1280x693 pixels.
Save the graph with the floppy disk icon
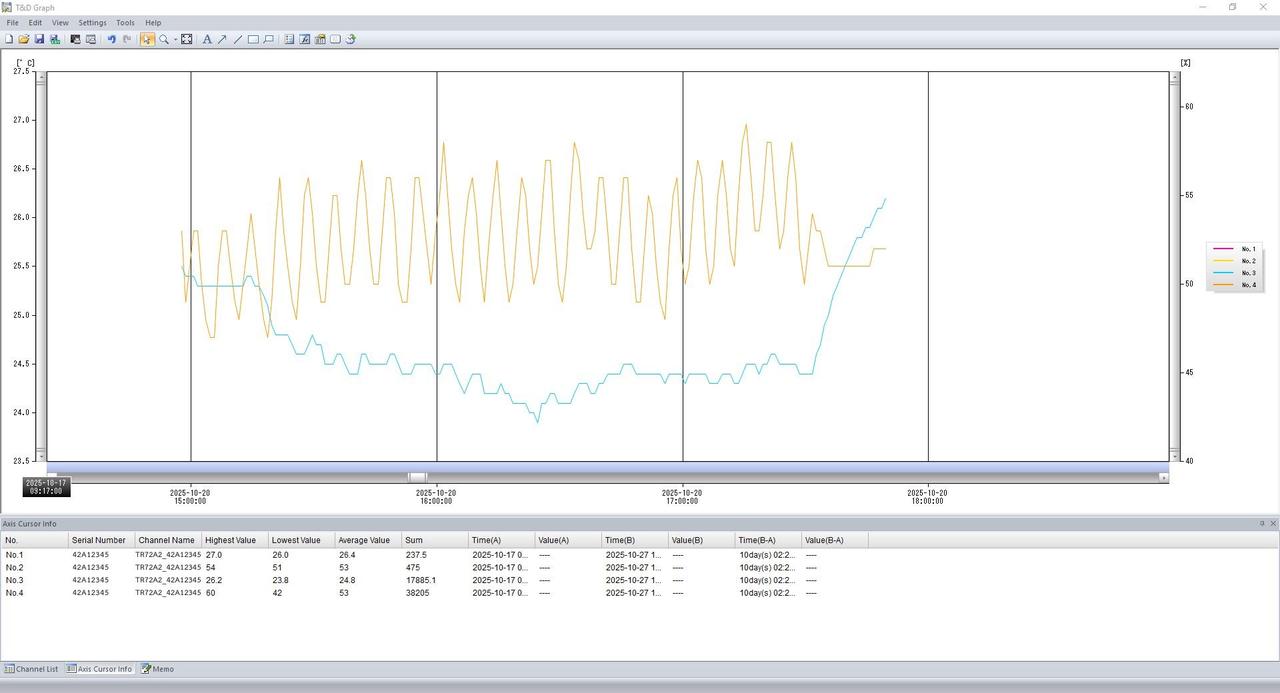[39, 40]
